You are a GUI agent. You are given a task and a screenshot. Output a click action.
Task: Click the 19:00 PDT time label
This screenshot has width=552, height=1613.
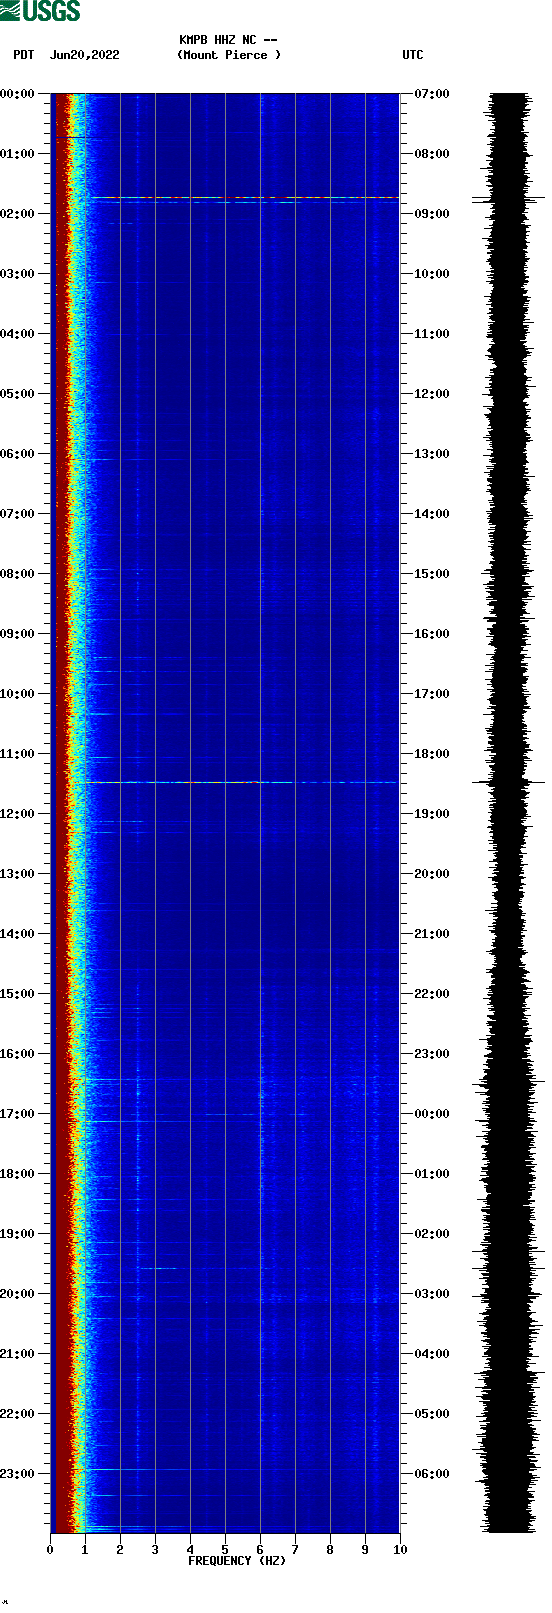coord(18,1234)
